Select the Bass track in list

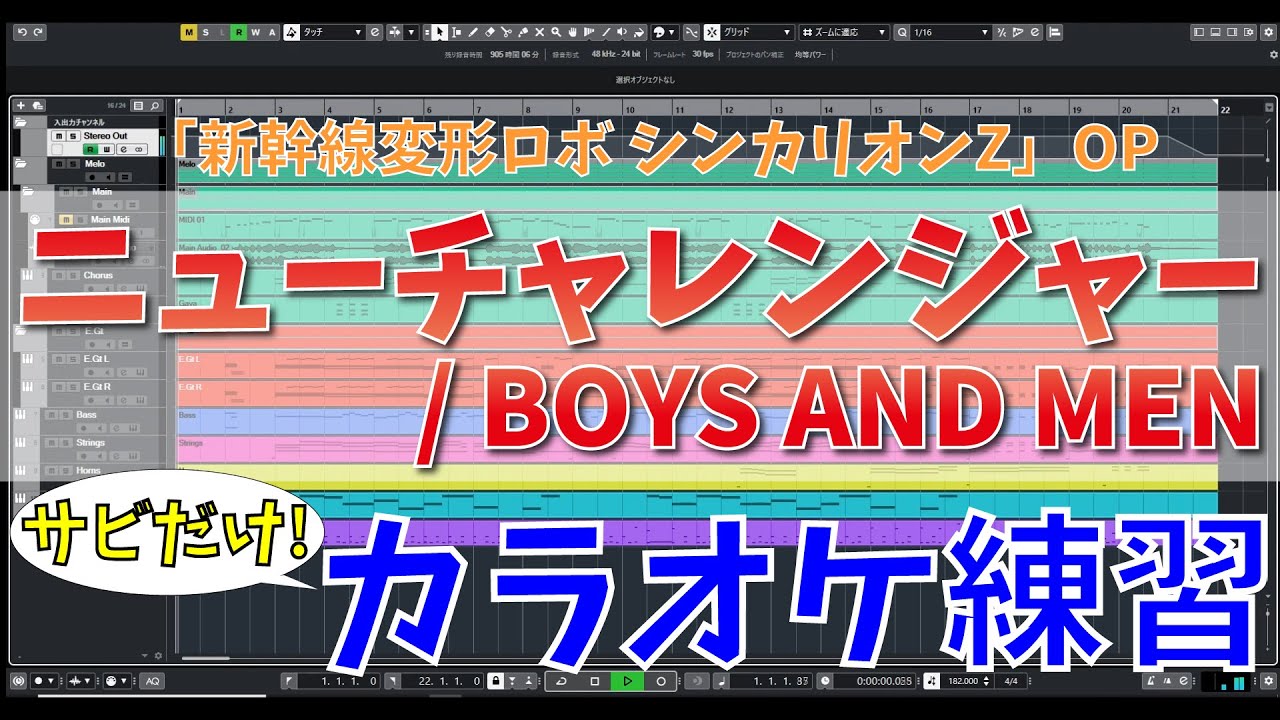tap(86, 414)
